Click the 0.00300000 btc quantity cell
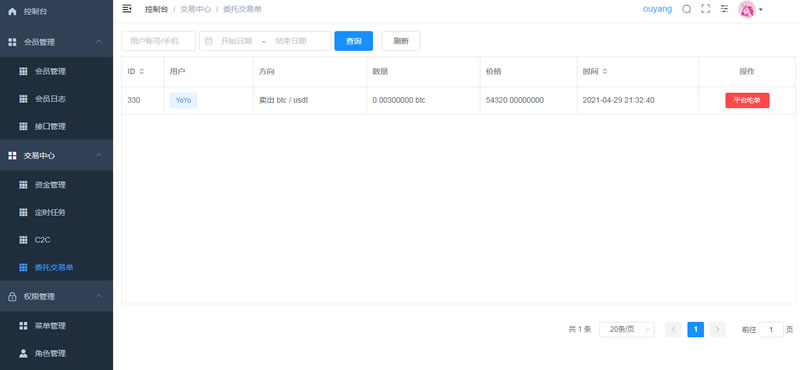800x370 pixels. (398, 101)
